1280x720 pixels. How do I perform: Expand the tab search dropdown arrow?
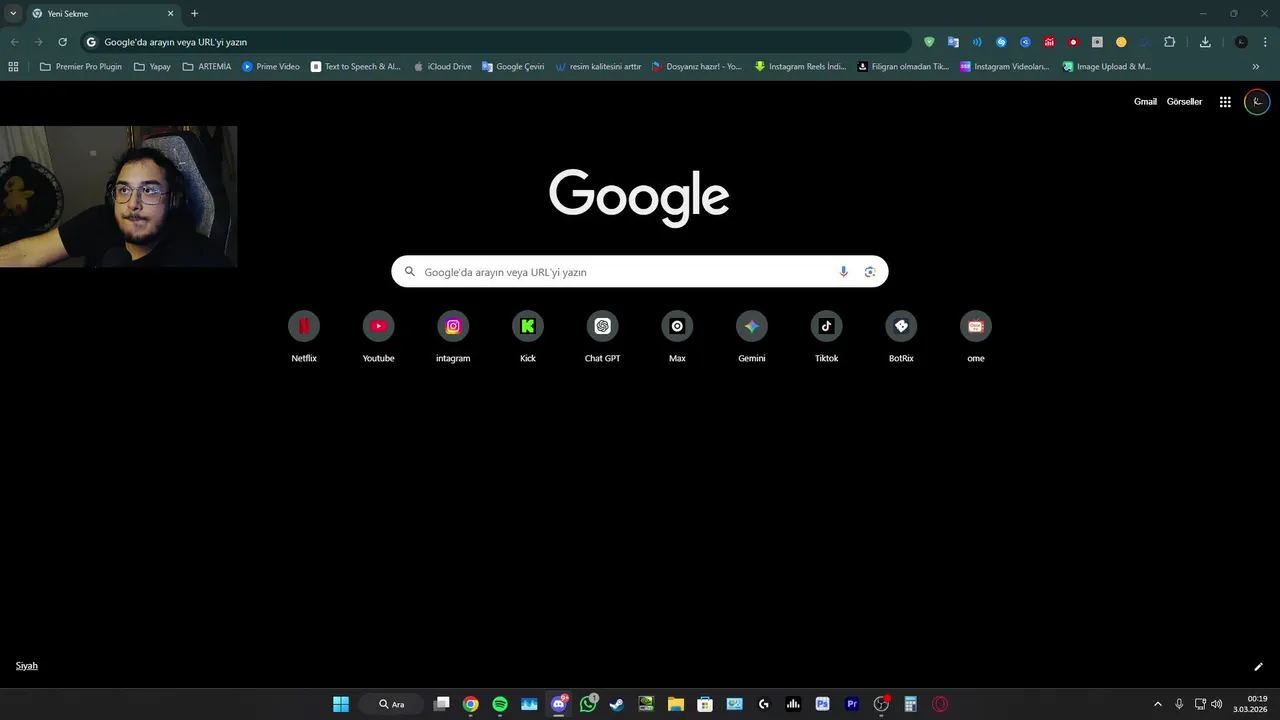click(x=13, y=13)
